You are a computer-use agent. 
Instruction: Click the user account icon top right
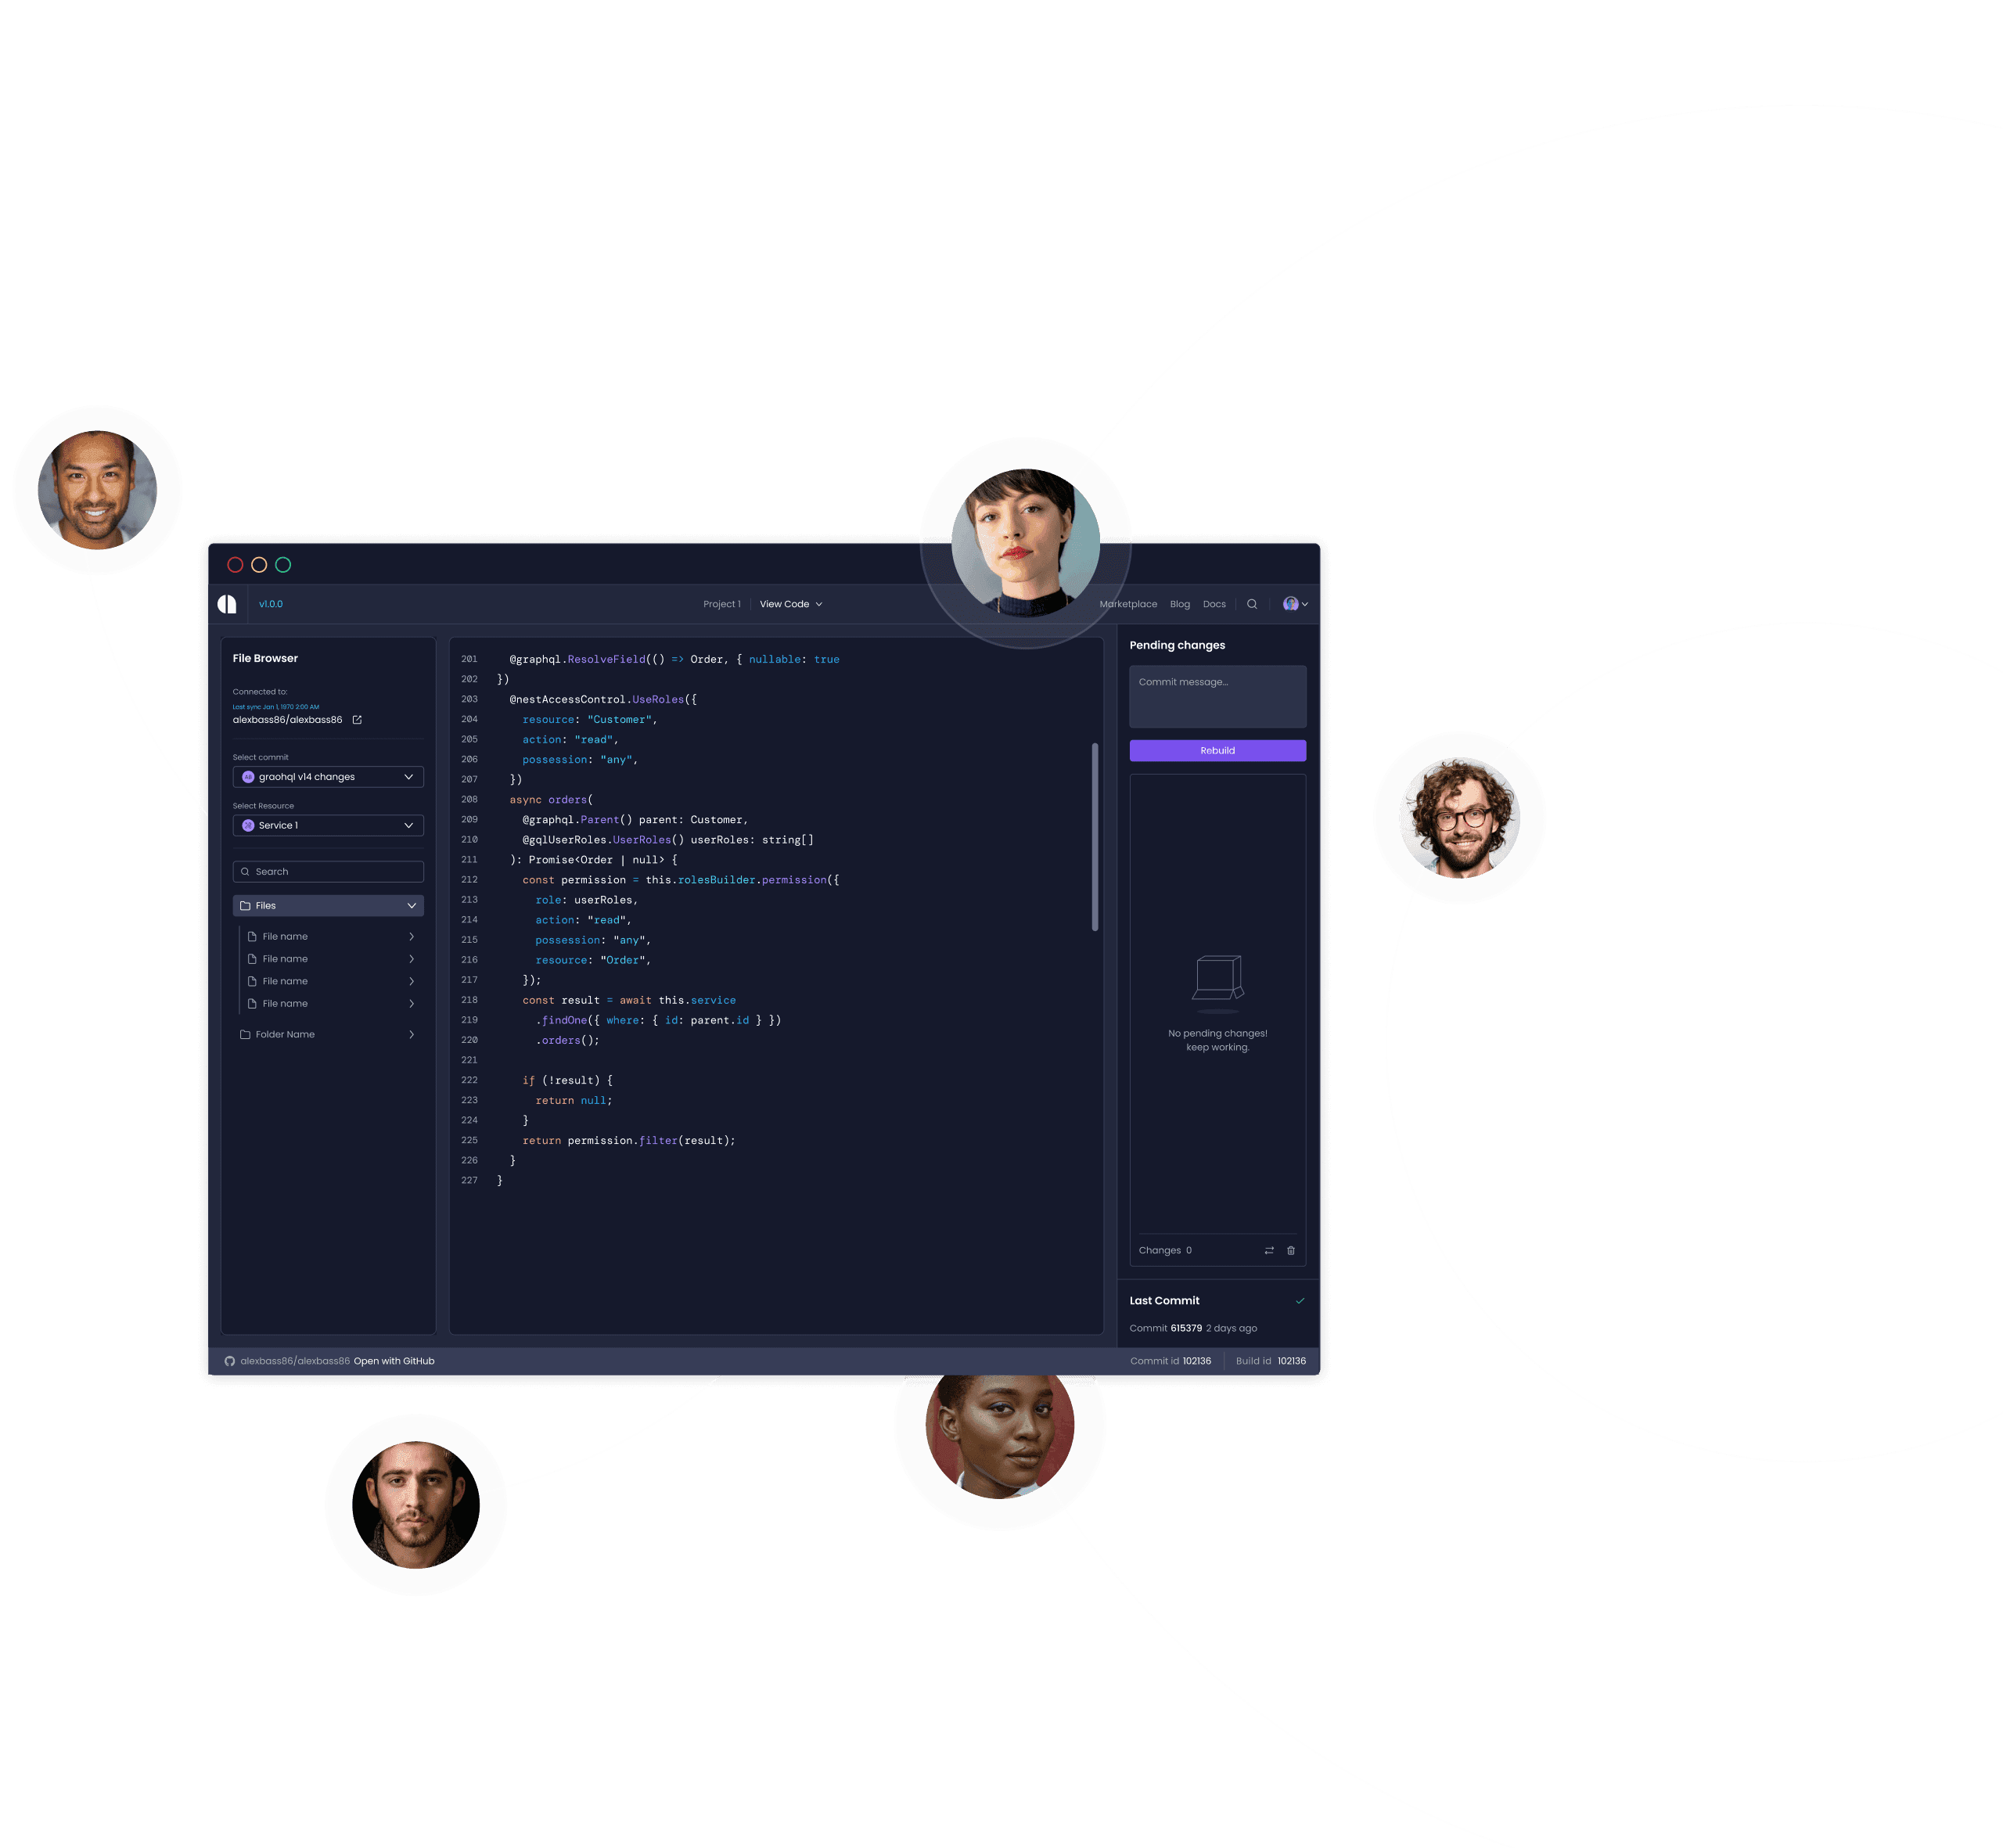click(x=1298, y=604)
